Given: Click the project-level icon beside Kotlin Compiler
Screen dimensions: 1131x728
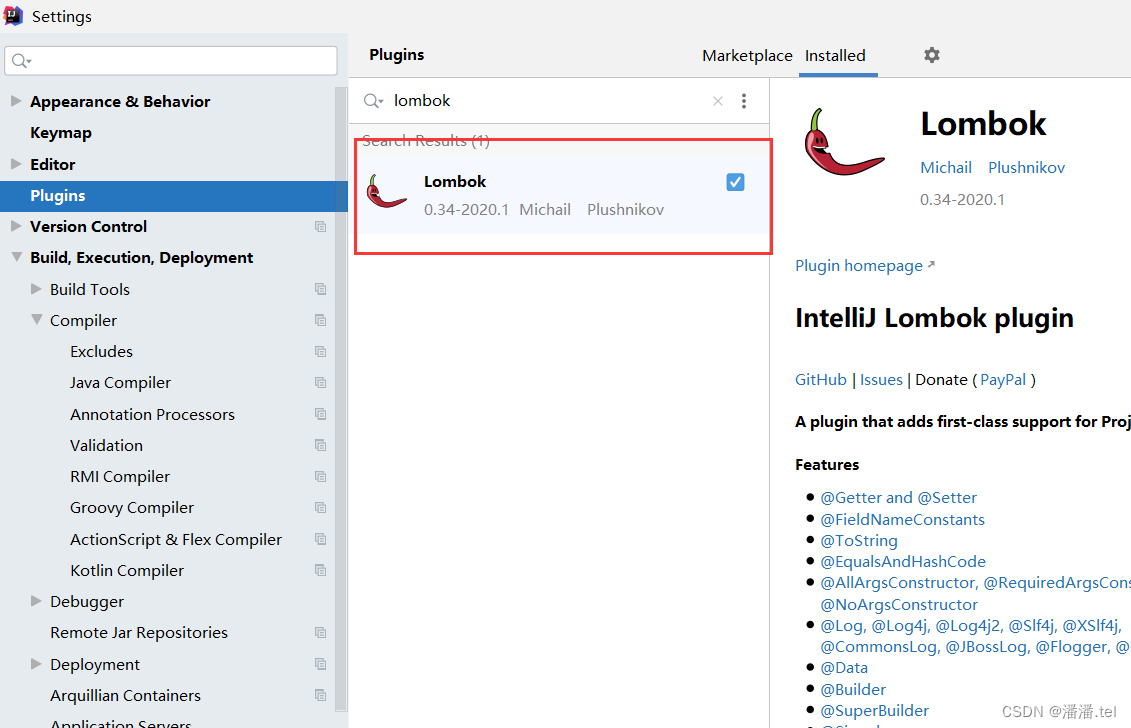Looking at the screenshot, I should 320,570.
